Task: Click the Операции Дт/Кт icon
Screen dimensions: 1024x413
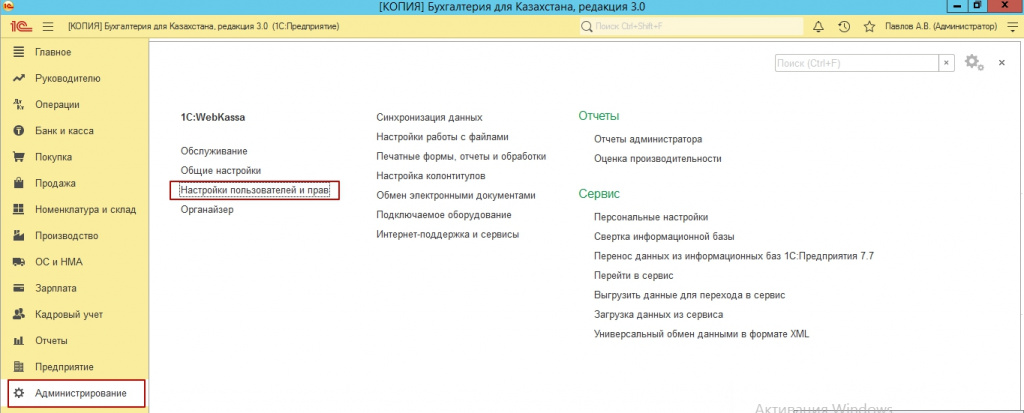Action: pyautogui.click(x=19, y=105)
